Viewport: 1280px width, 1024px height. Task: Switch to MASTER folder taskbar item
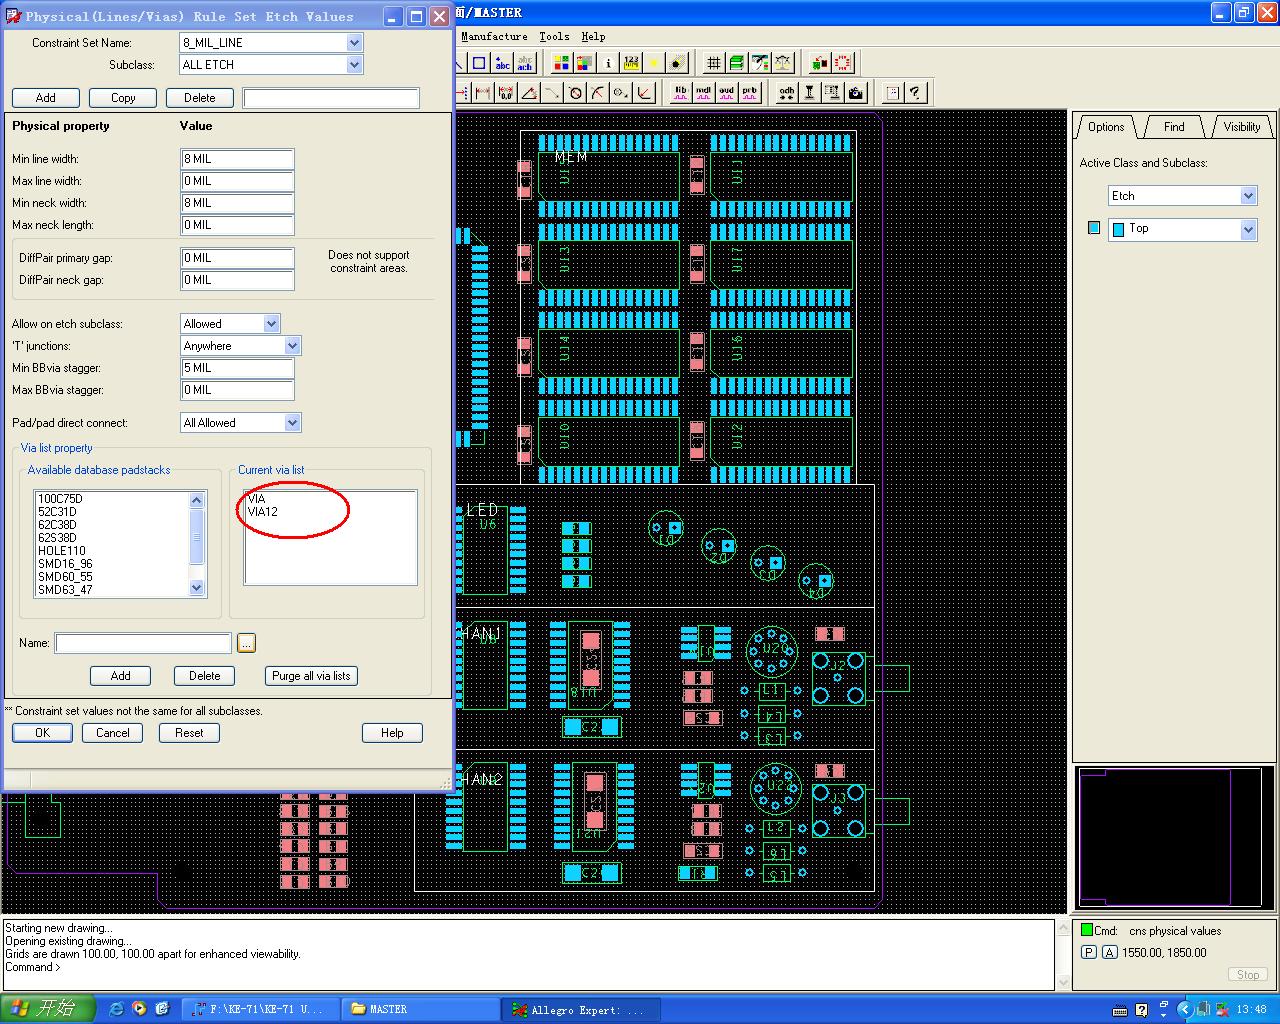pos(420,1009)
